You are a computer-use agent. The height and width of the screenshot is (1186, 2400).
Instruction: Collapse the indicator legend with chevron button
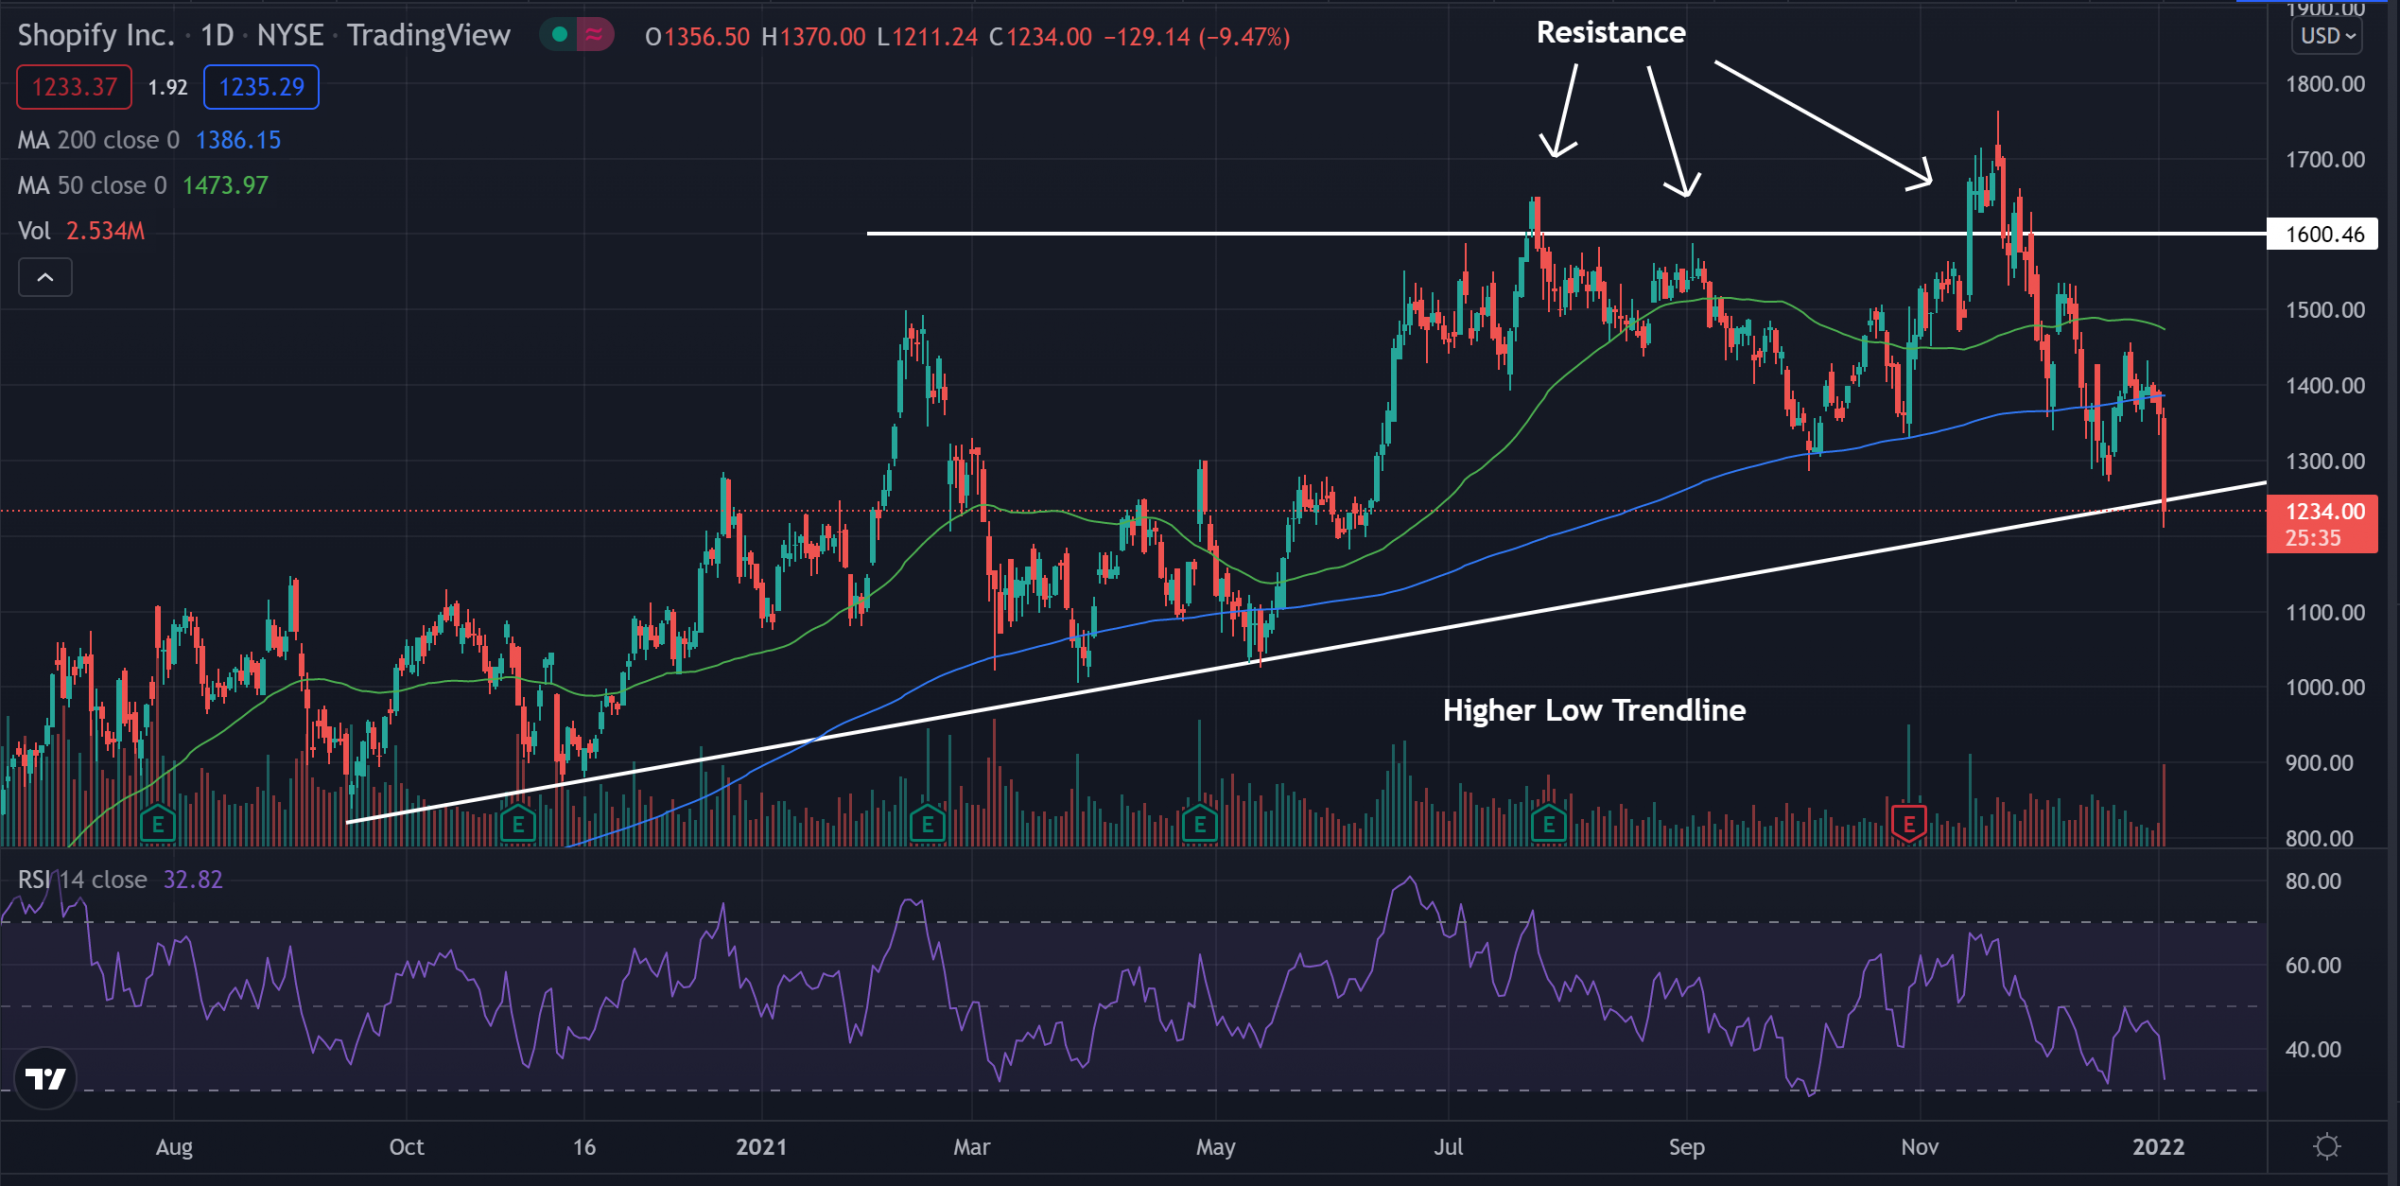pos(45,277)
